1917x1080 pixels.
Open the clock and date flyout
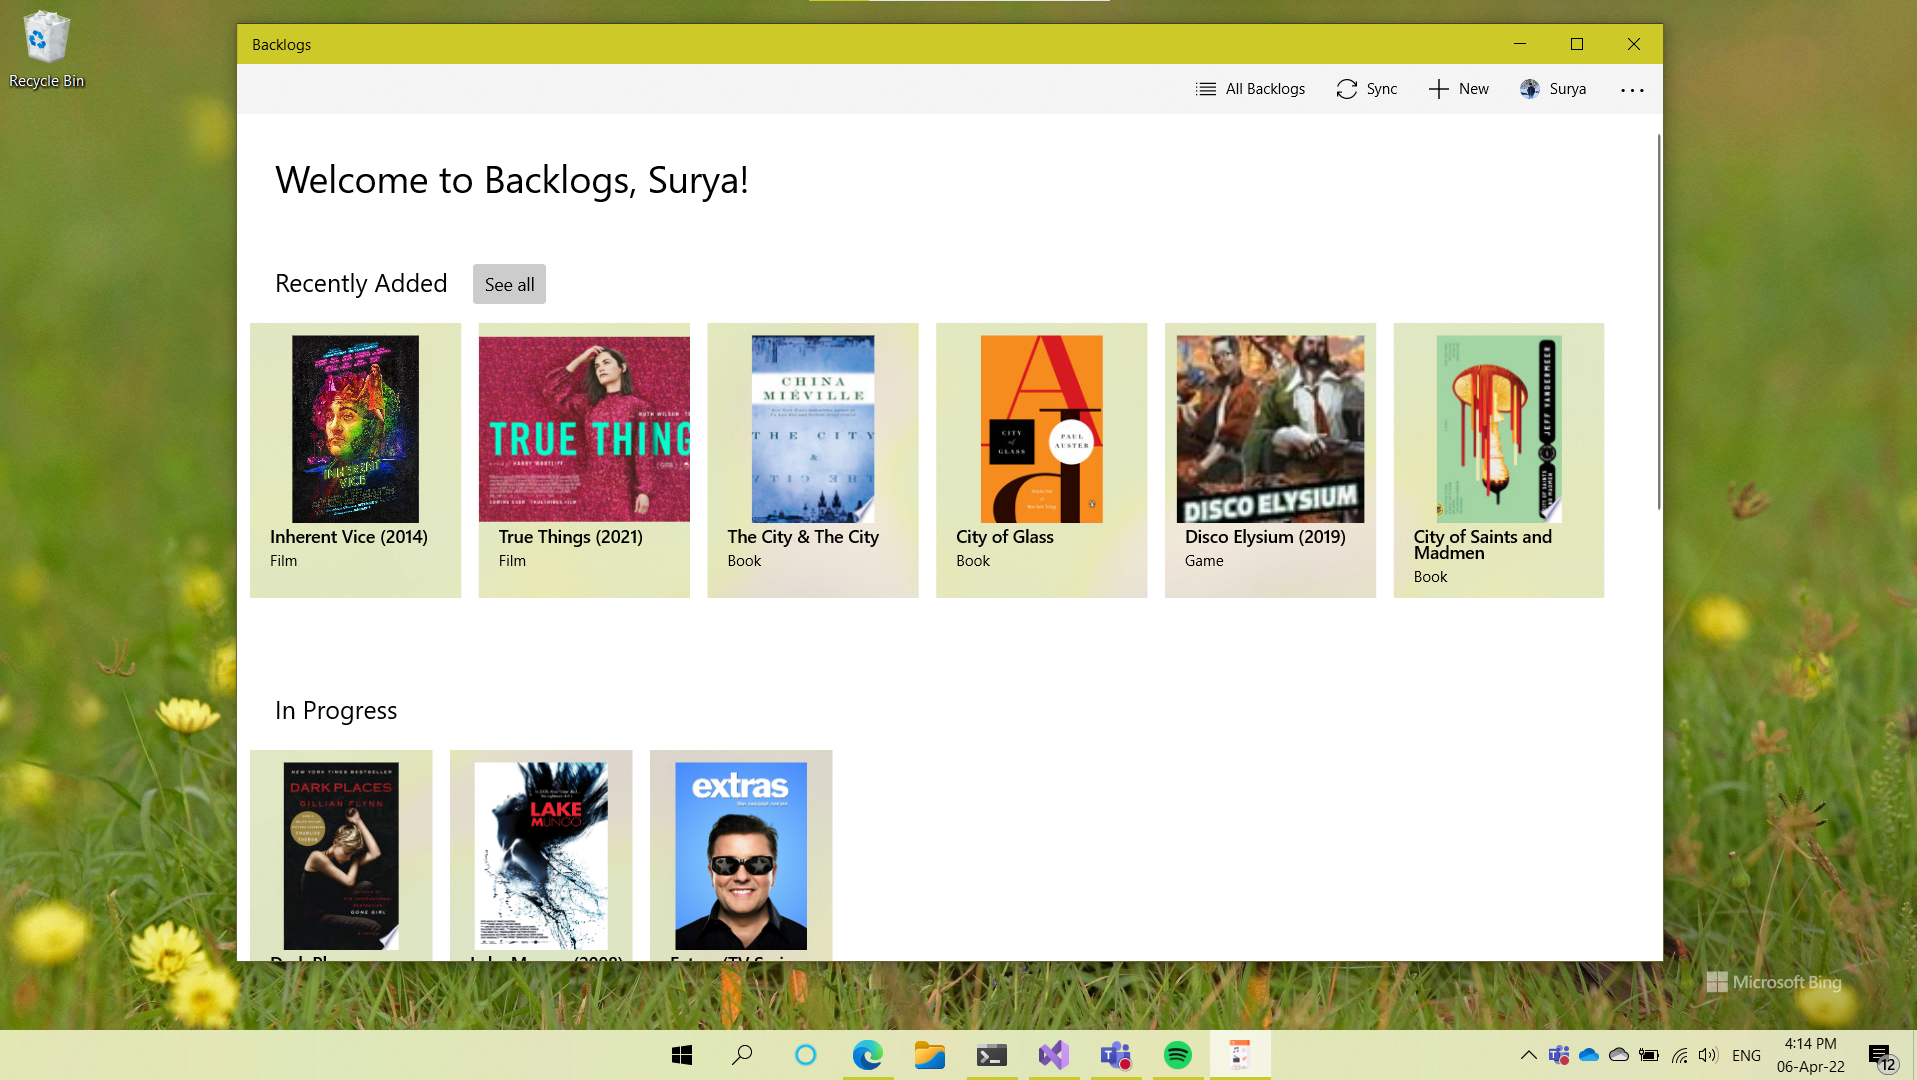click(1810, 1055)
